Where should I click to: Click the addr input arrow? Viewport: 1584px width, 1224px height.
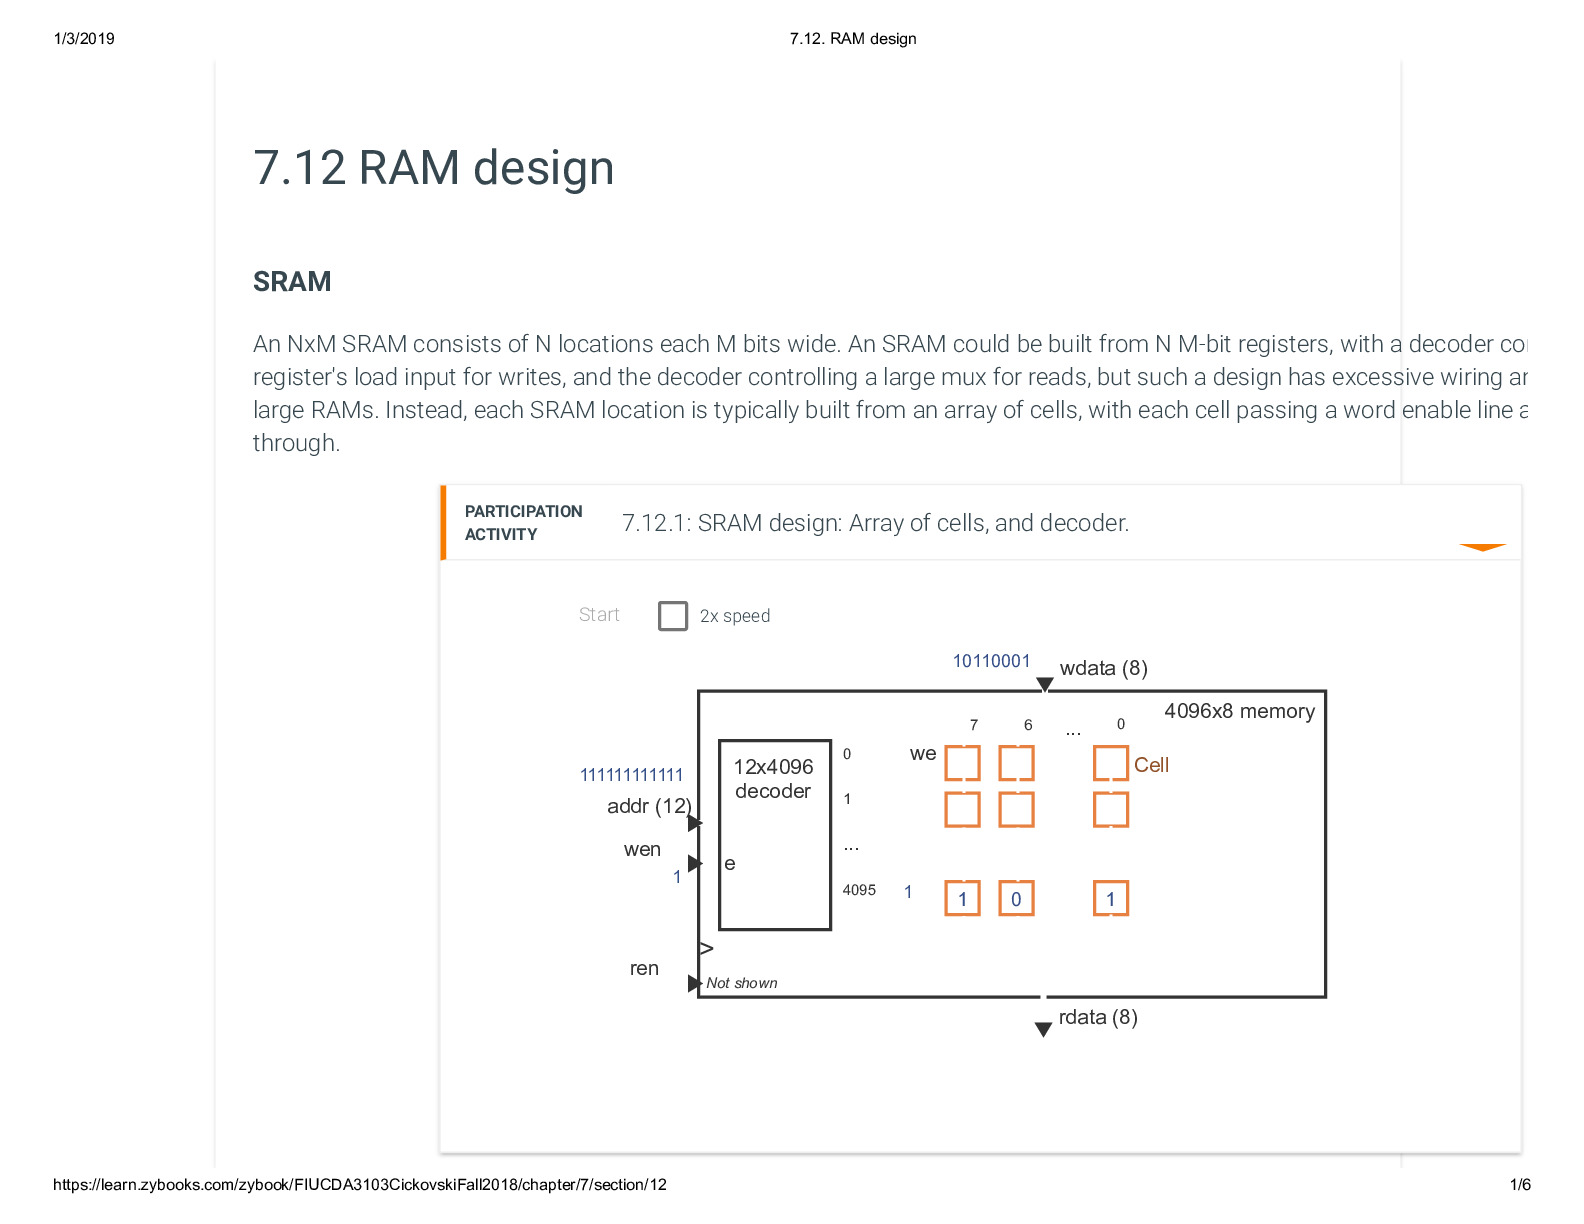695,823
